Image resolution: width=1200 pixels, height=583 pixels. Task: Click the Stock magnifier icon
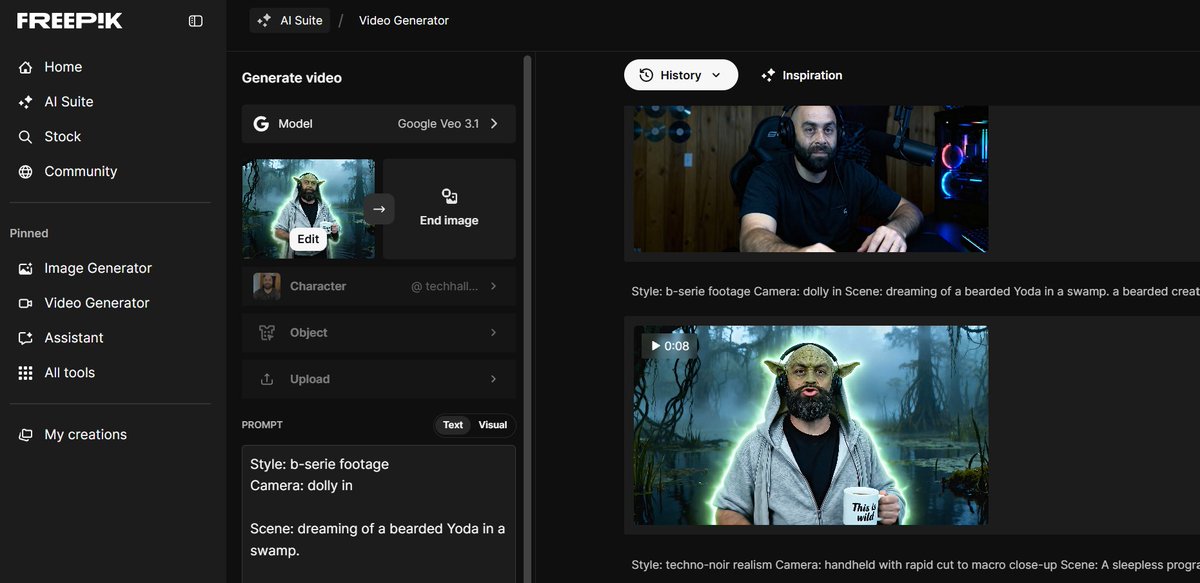point(26,137)
